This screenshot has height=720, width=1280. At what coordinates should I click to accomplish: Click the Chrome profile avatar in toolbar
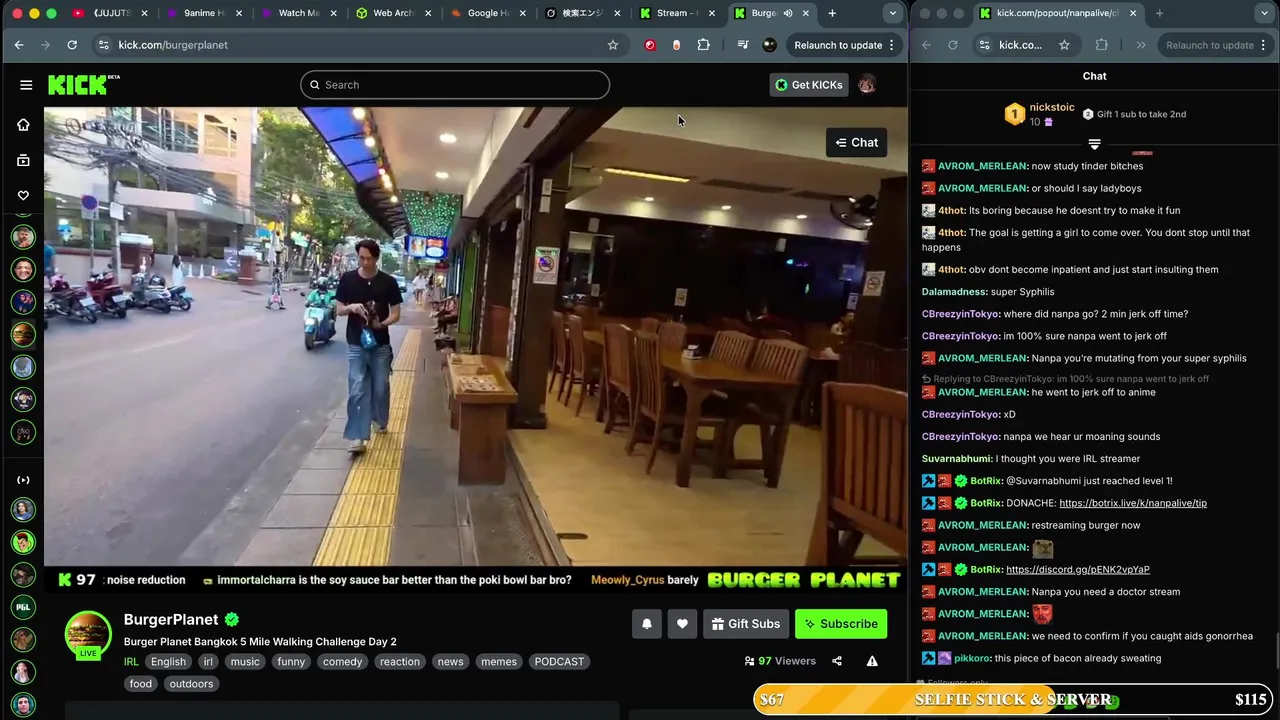coord(769,45)
